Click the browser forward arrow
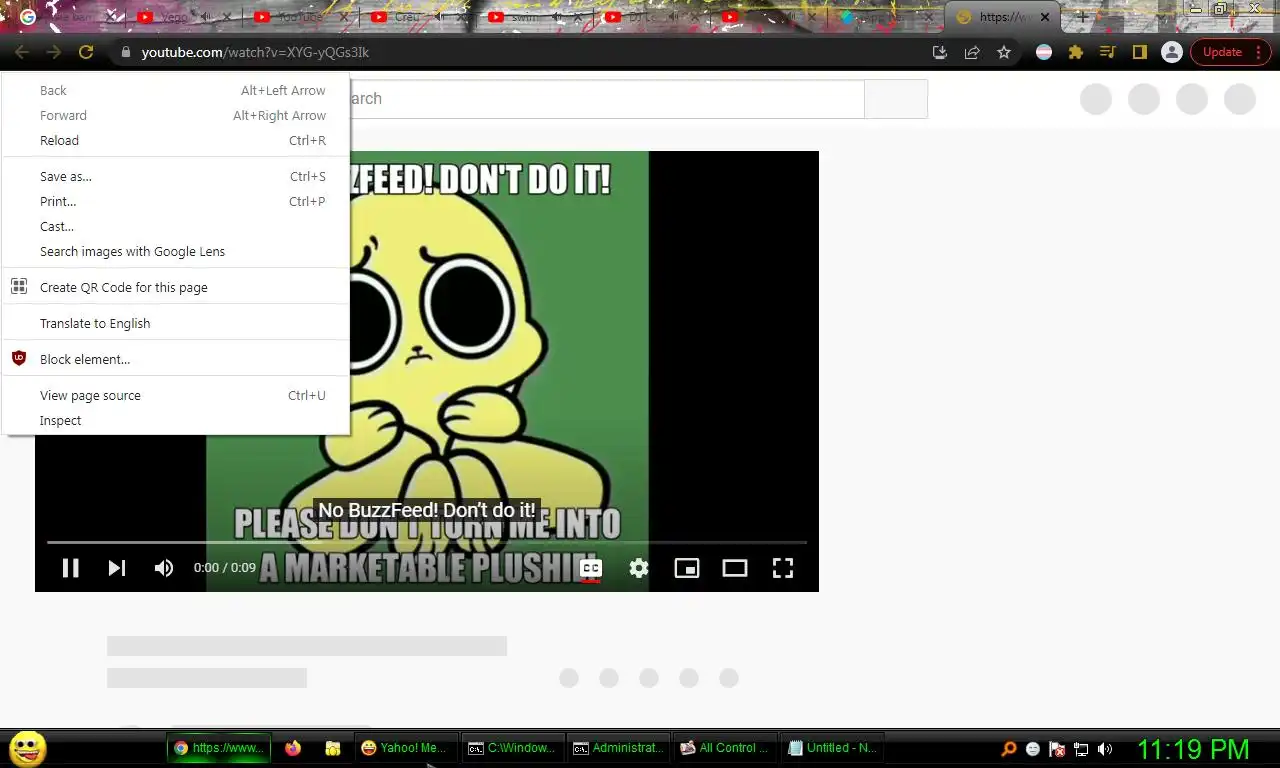1280x768 pixels. coord(54,52)
